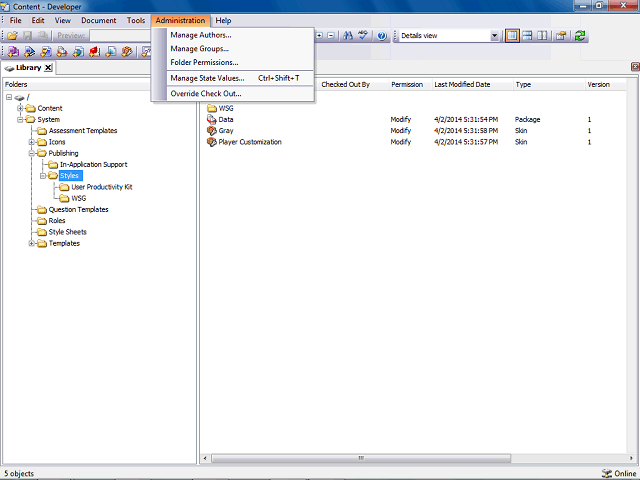Open the Edit menu
This screenshot has height=480, width=640.
(38, 20)
